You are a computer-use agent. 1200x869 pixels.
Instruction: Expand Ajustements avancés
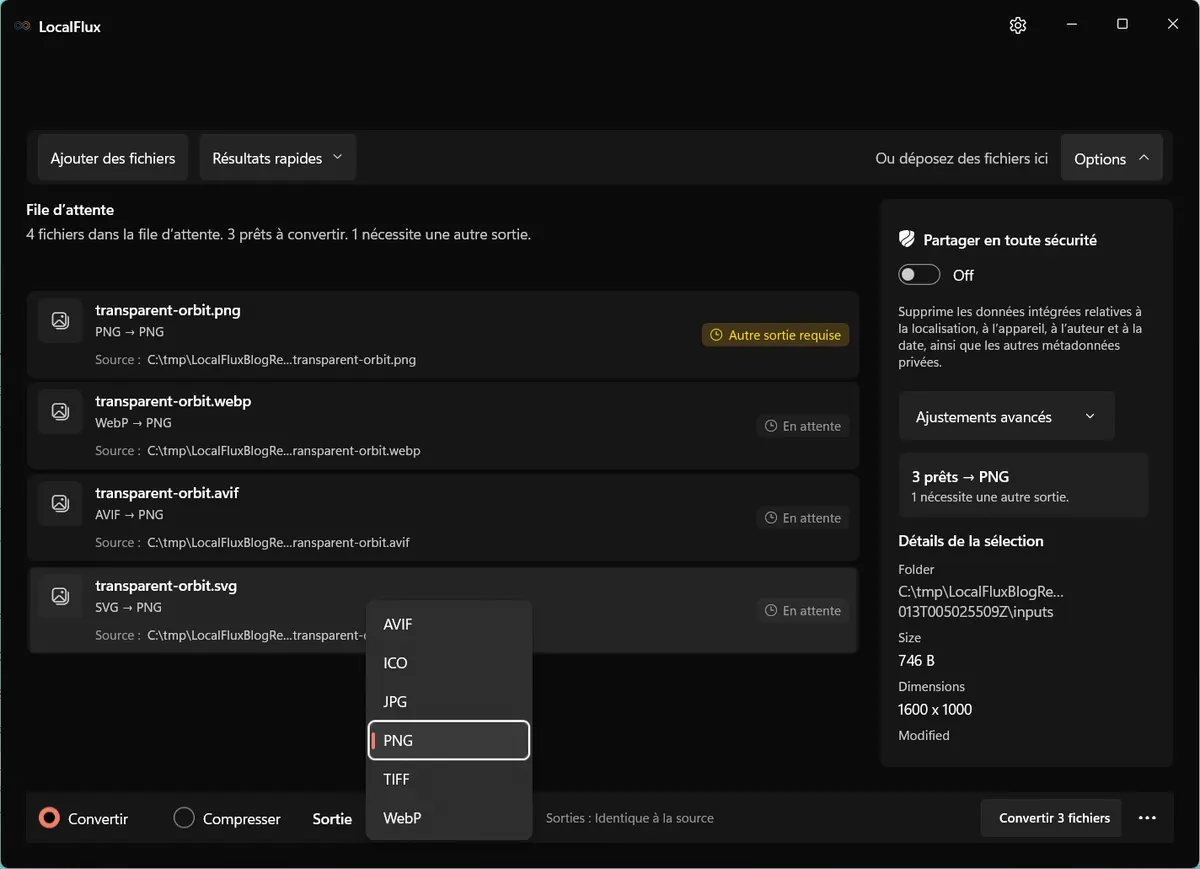(1007, 416)
